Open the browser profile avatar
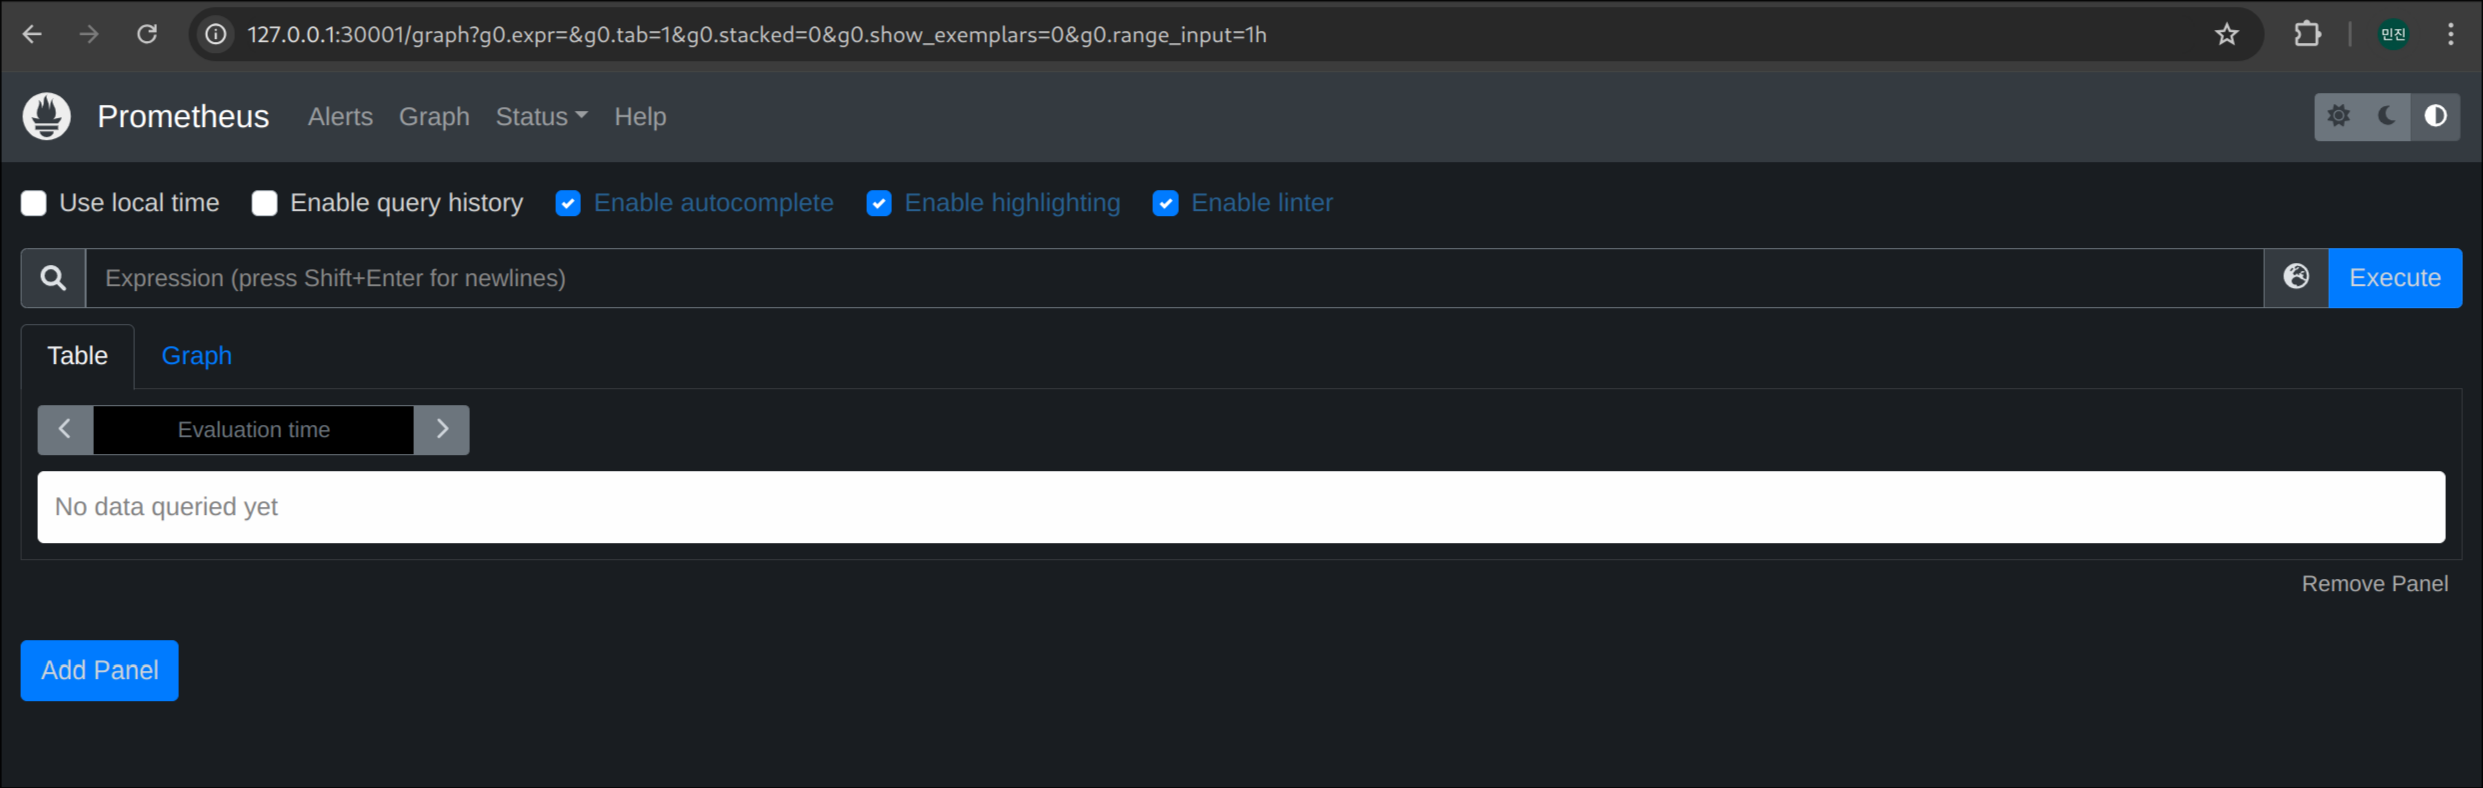The image size is (2483, 788). (2393, 35)
